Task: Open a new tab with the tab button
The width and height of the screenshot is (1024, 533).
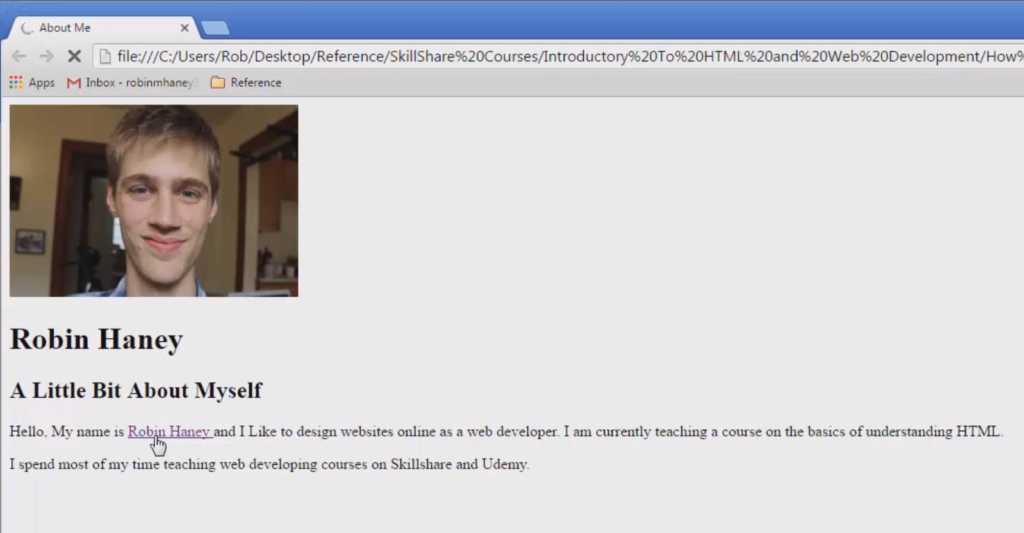Action: (216, 28)
